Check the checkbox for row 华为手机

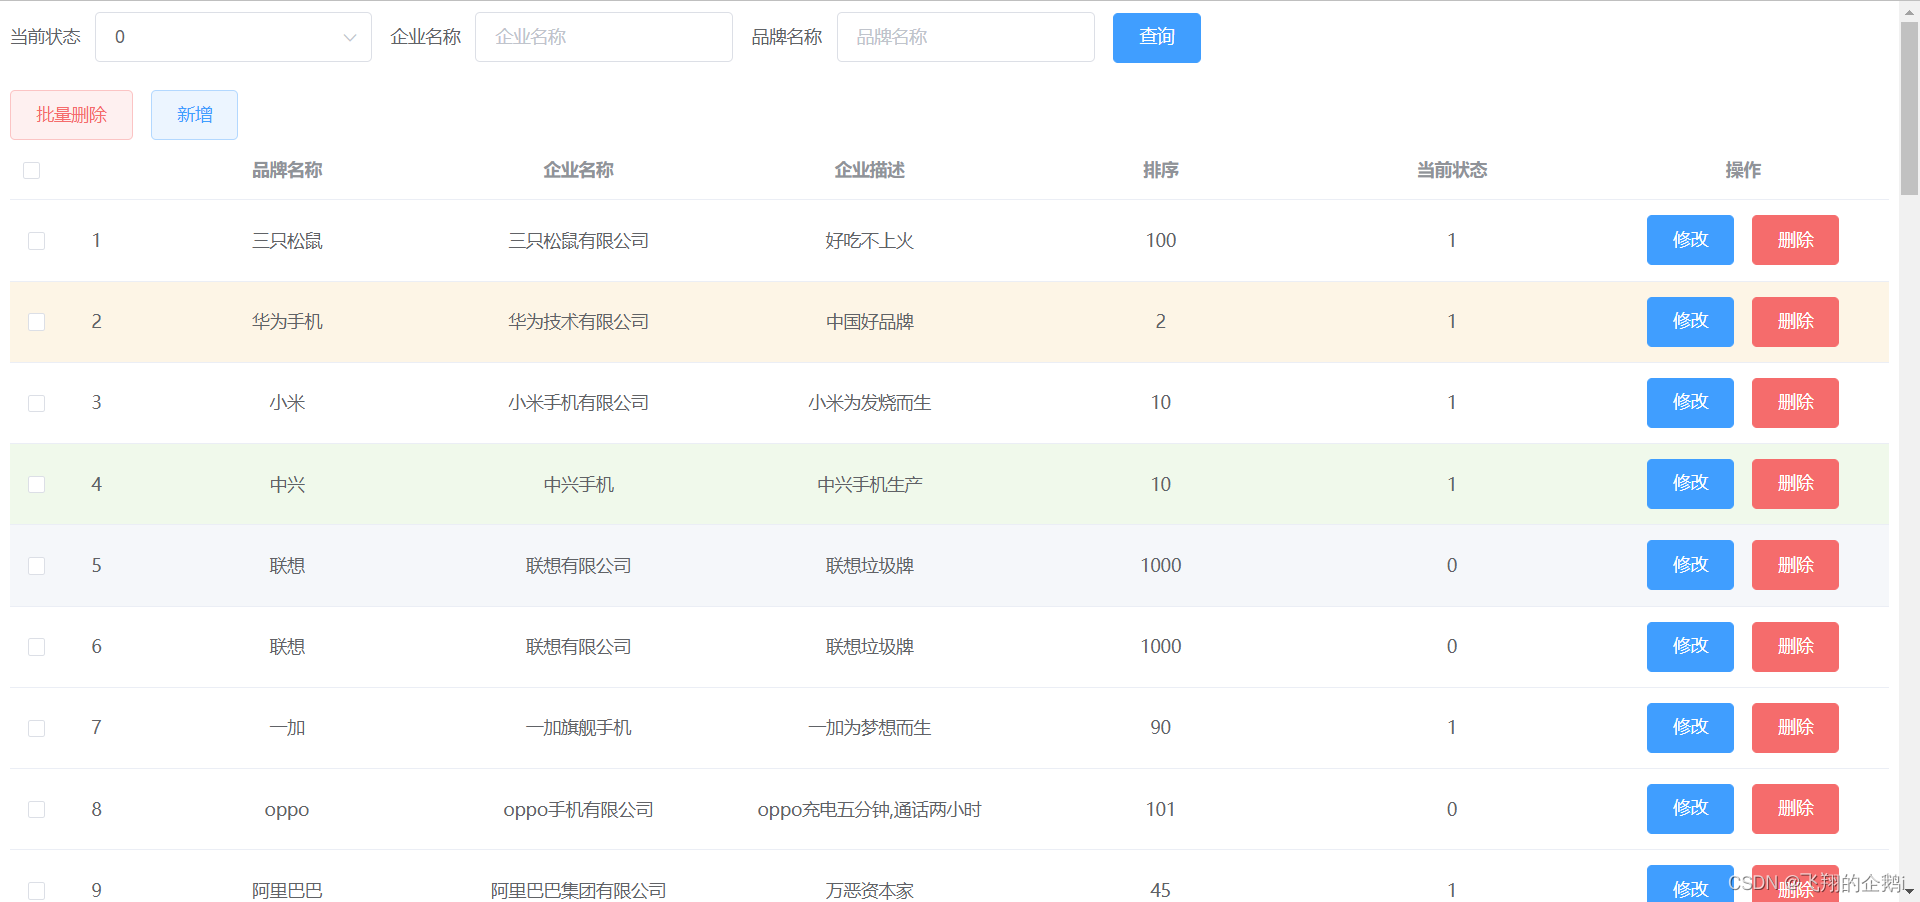(x=37, y=322)
